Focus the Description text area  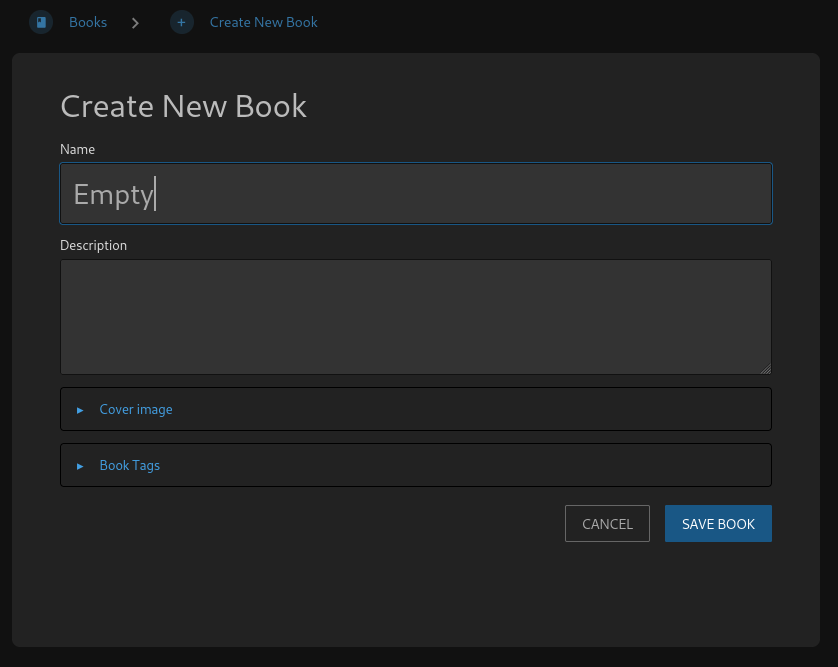[416, 317]
